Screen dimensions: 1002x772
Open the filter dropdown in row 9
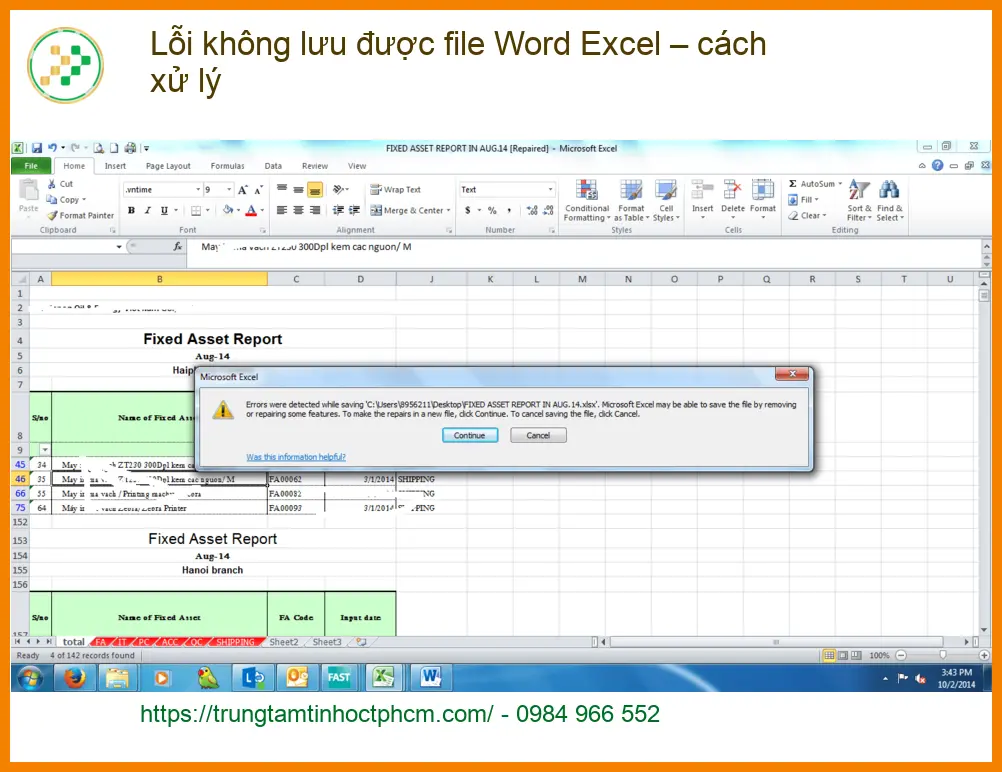point(45,449)
